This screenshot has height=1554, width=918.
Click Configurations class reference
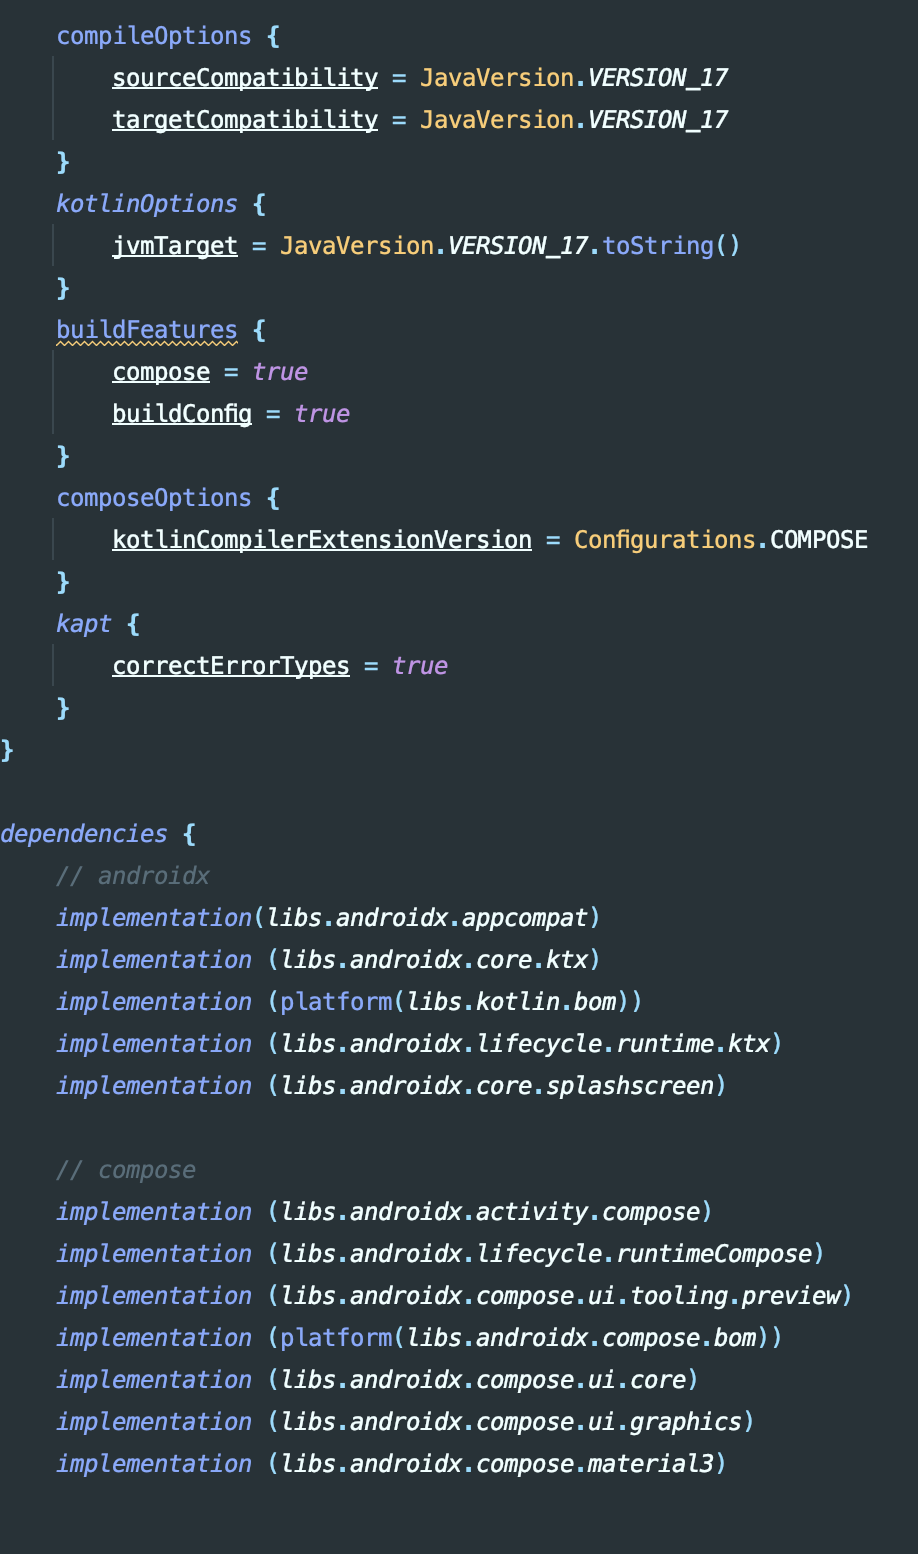point(665,540)
